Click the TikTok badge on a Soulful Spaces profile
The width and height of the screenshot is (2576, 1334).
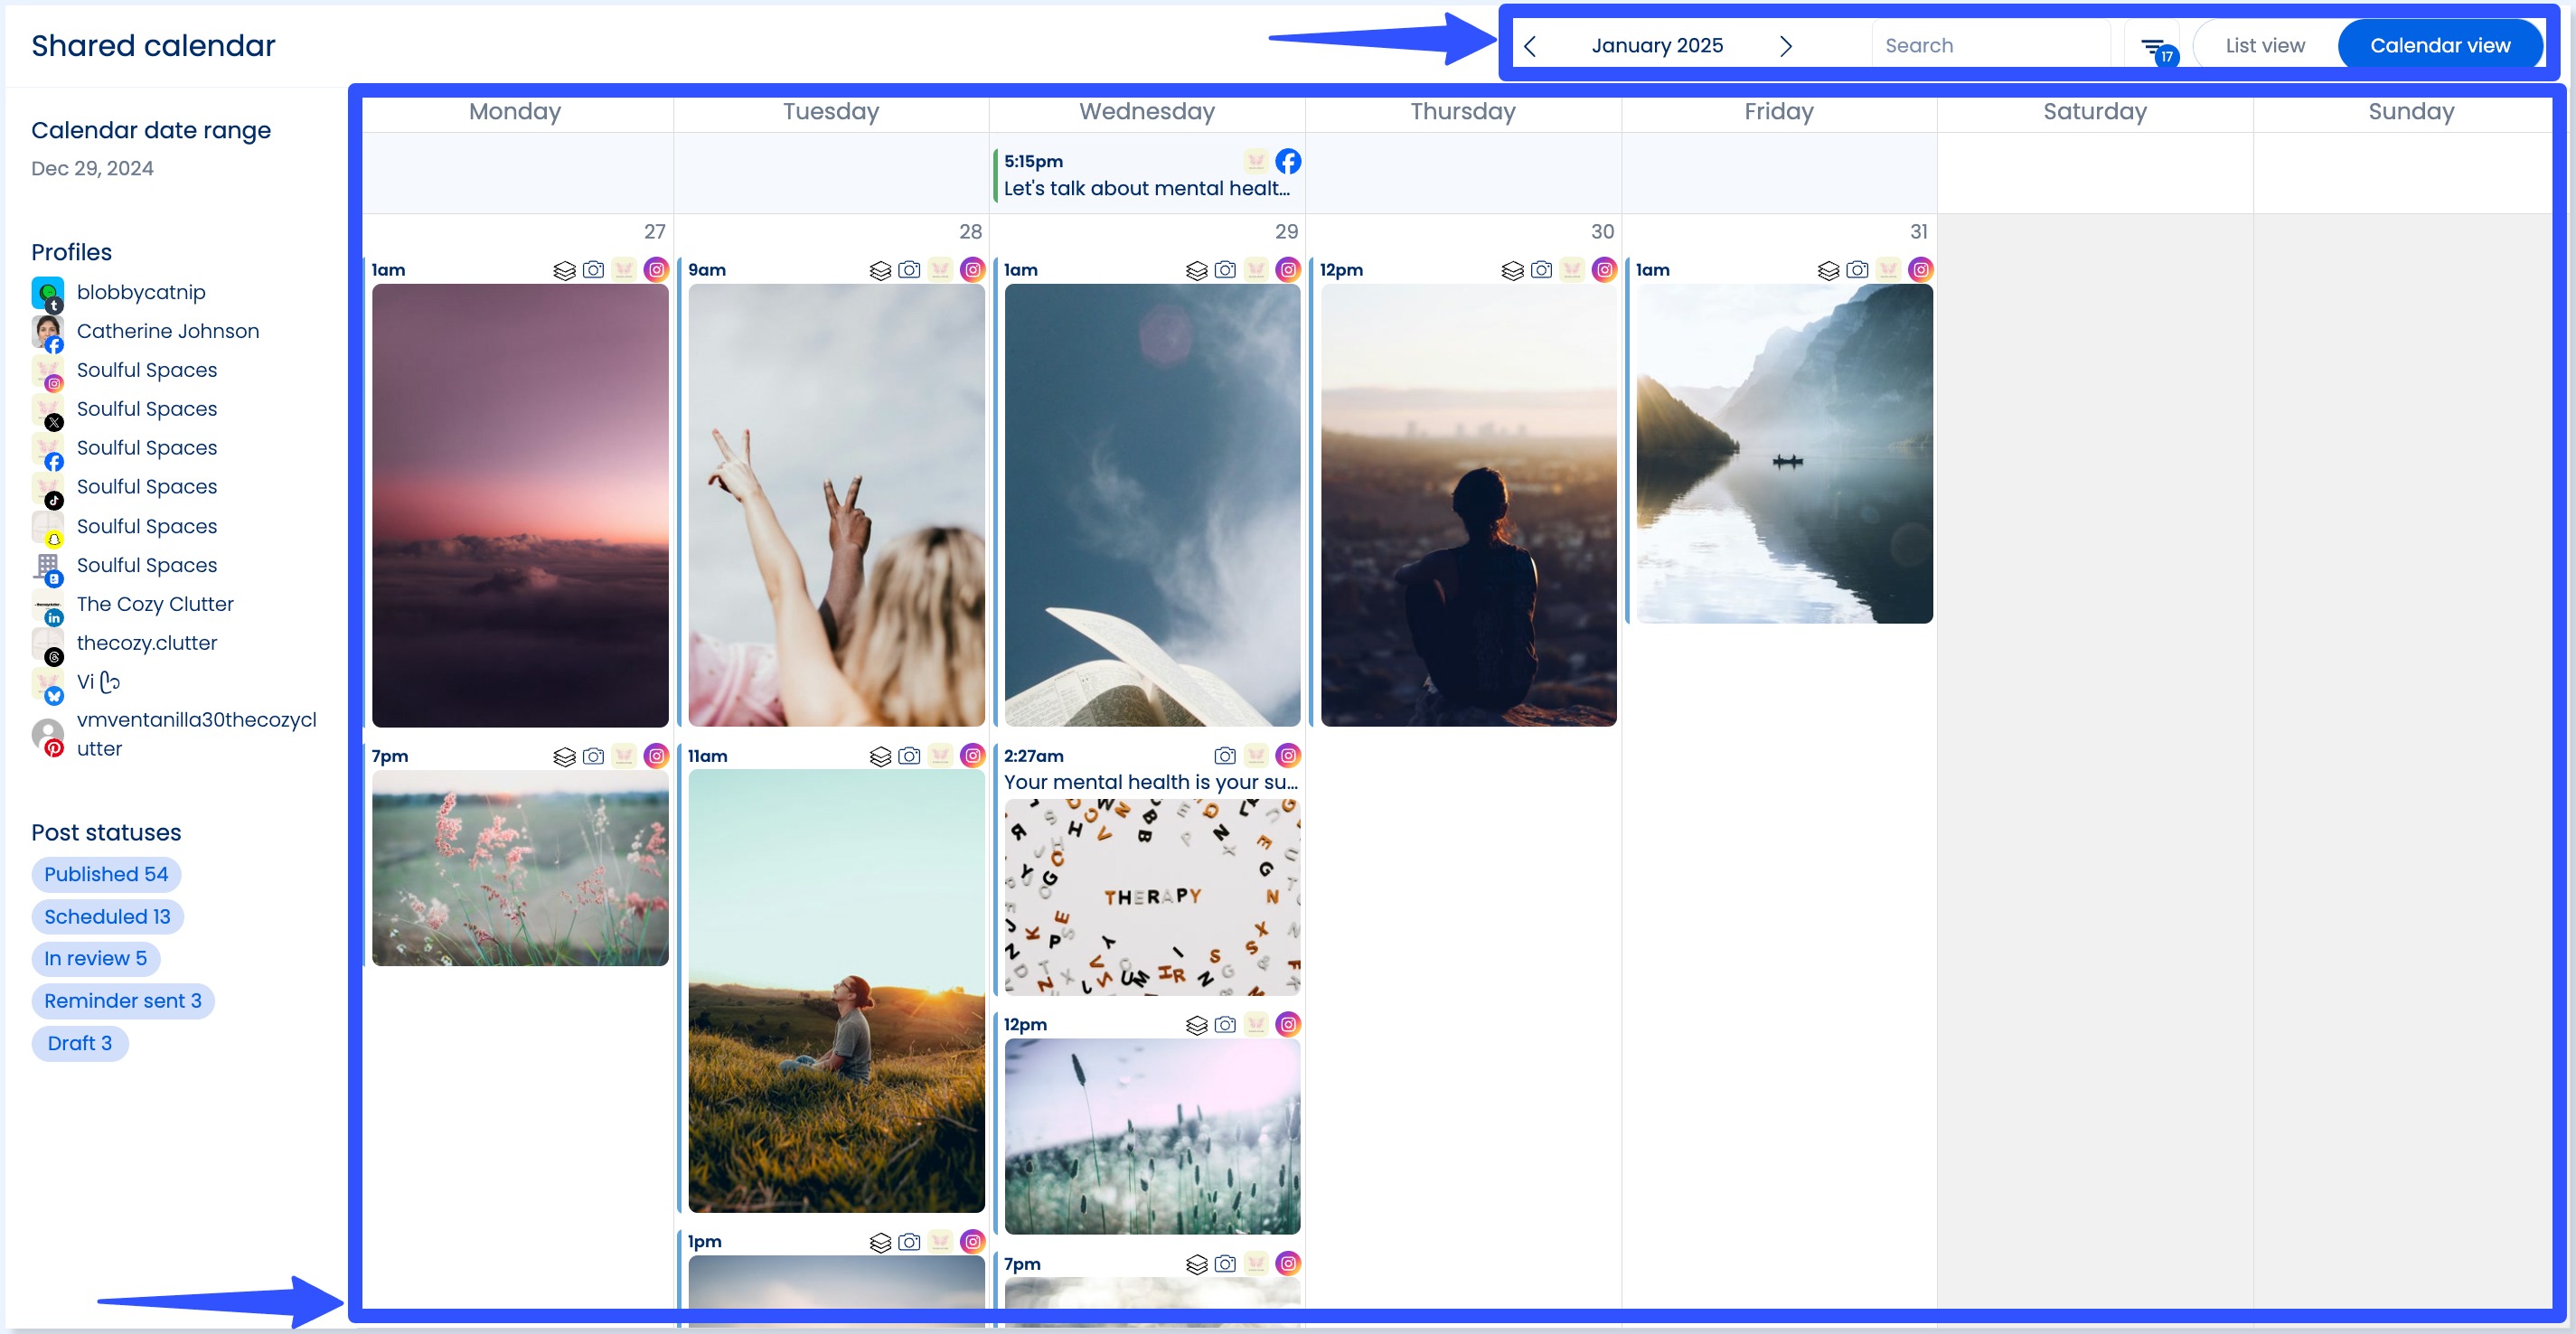point(54,500)
